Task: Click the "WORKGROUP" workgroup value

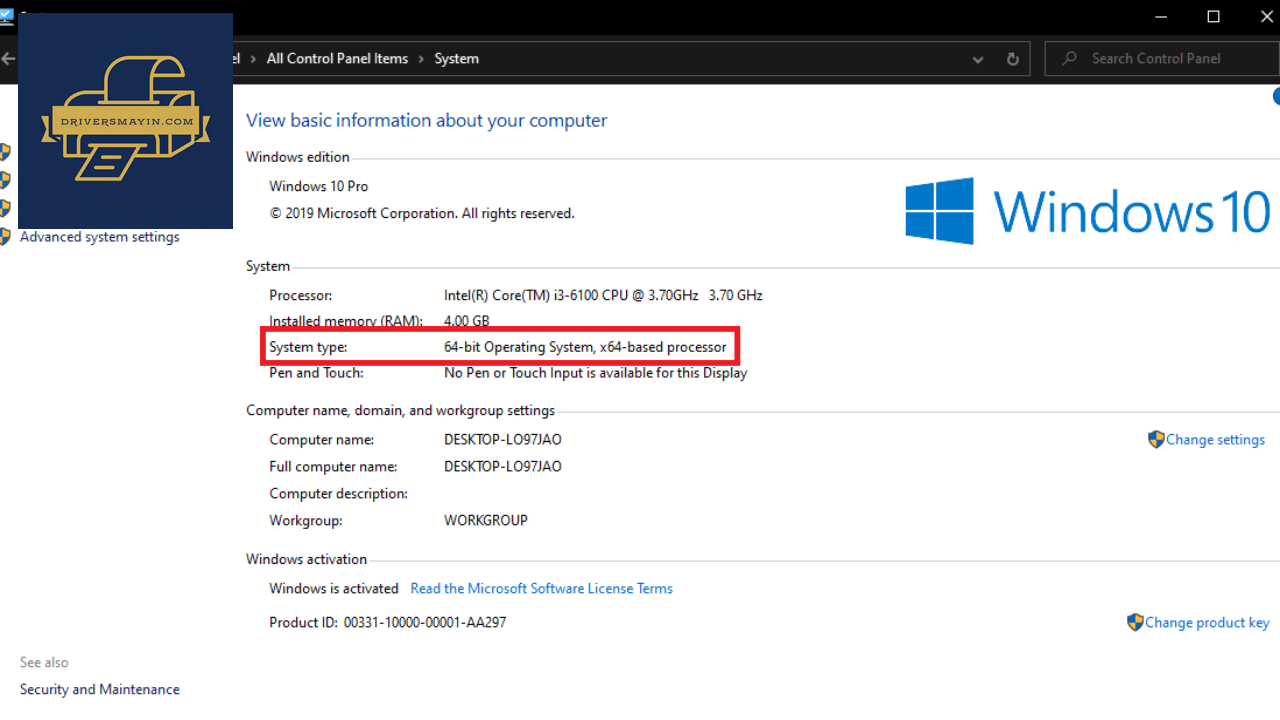Action: click(x=486, y=520)
